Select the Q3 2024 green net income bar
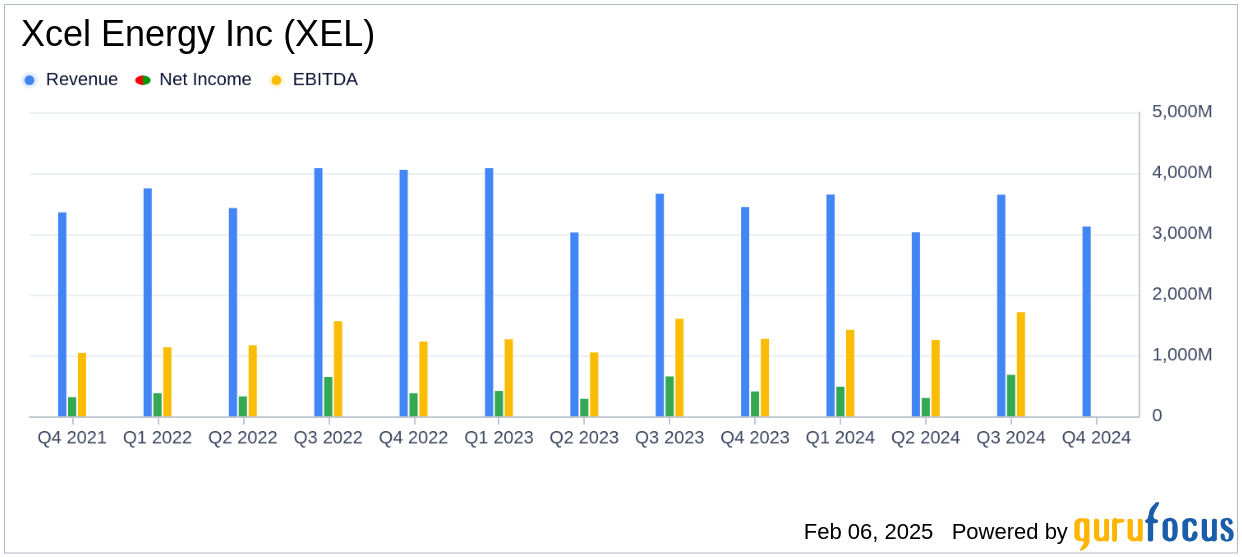Viewport: 1242px width, 557px height. [1011, 396]
